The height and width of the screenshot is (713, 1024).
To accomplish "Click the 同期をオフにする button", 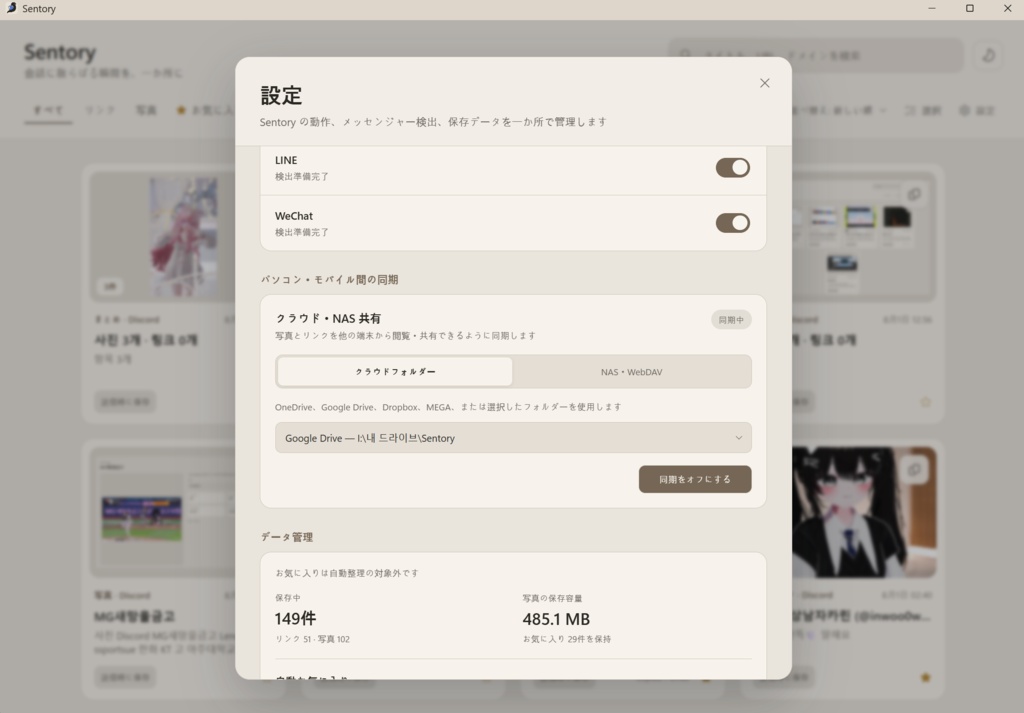I will coord(695,479).
